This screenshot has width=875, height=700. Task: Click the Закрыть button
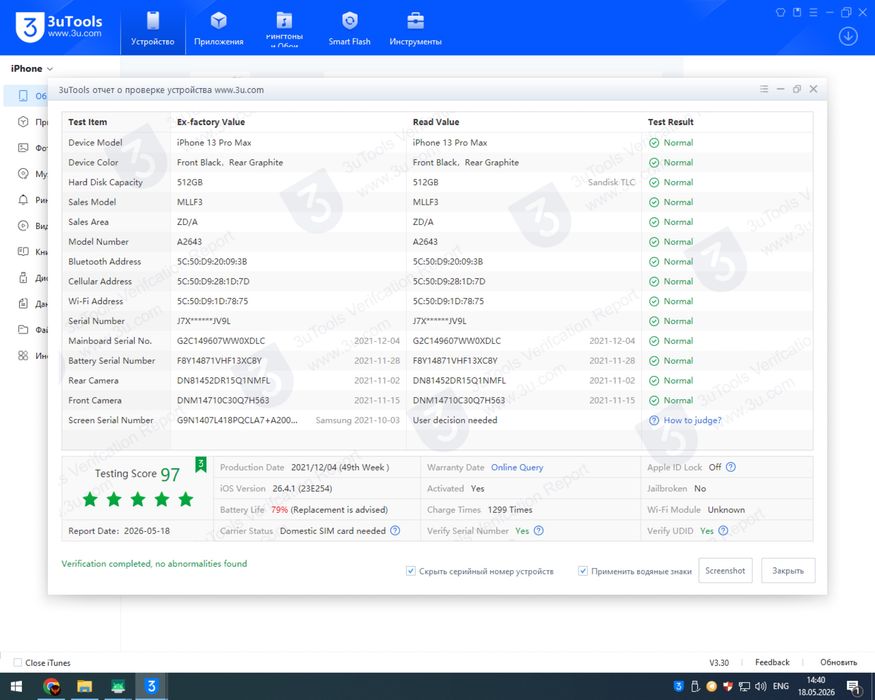pos(788,570)
